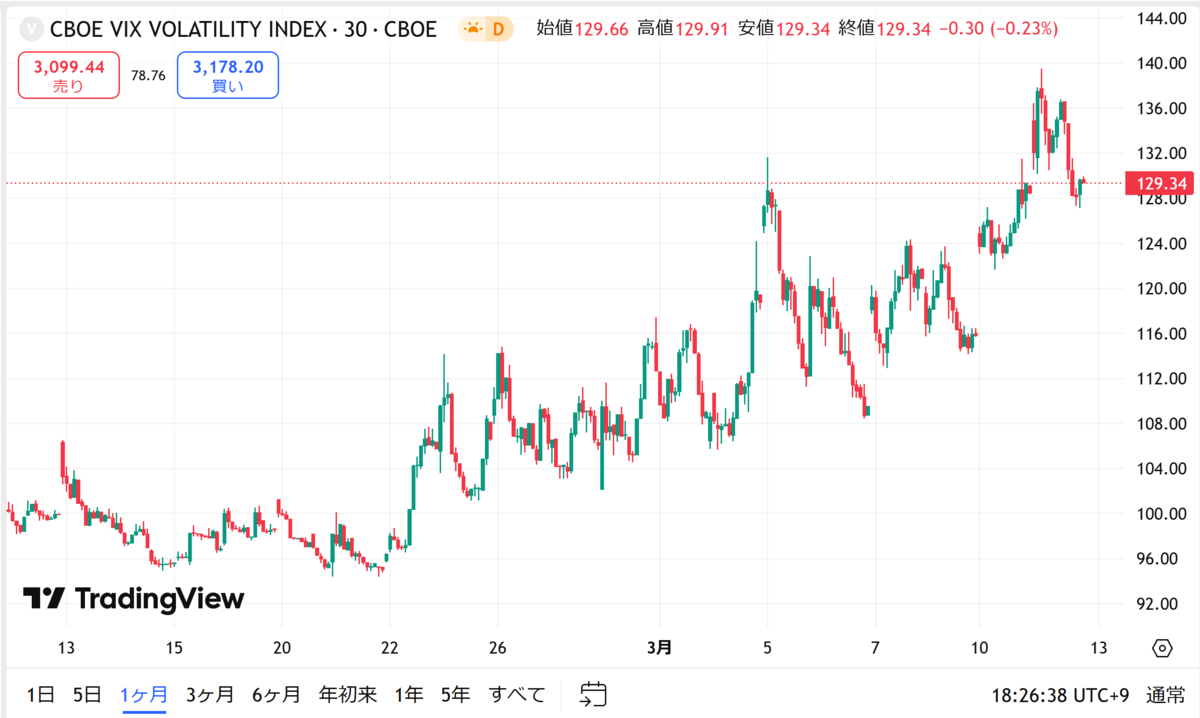Image resolution: width=1200 pixels, height=718 pixels.
Task: Click the 3月 date axis label
Action: coord(660,647)
